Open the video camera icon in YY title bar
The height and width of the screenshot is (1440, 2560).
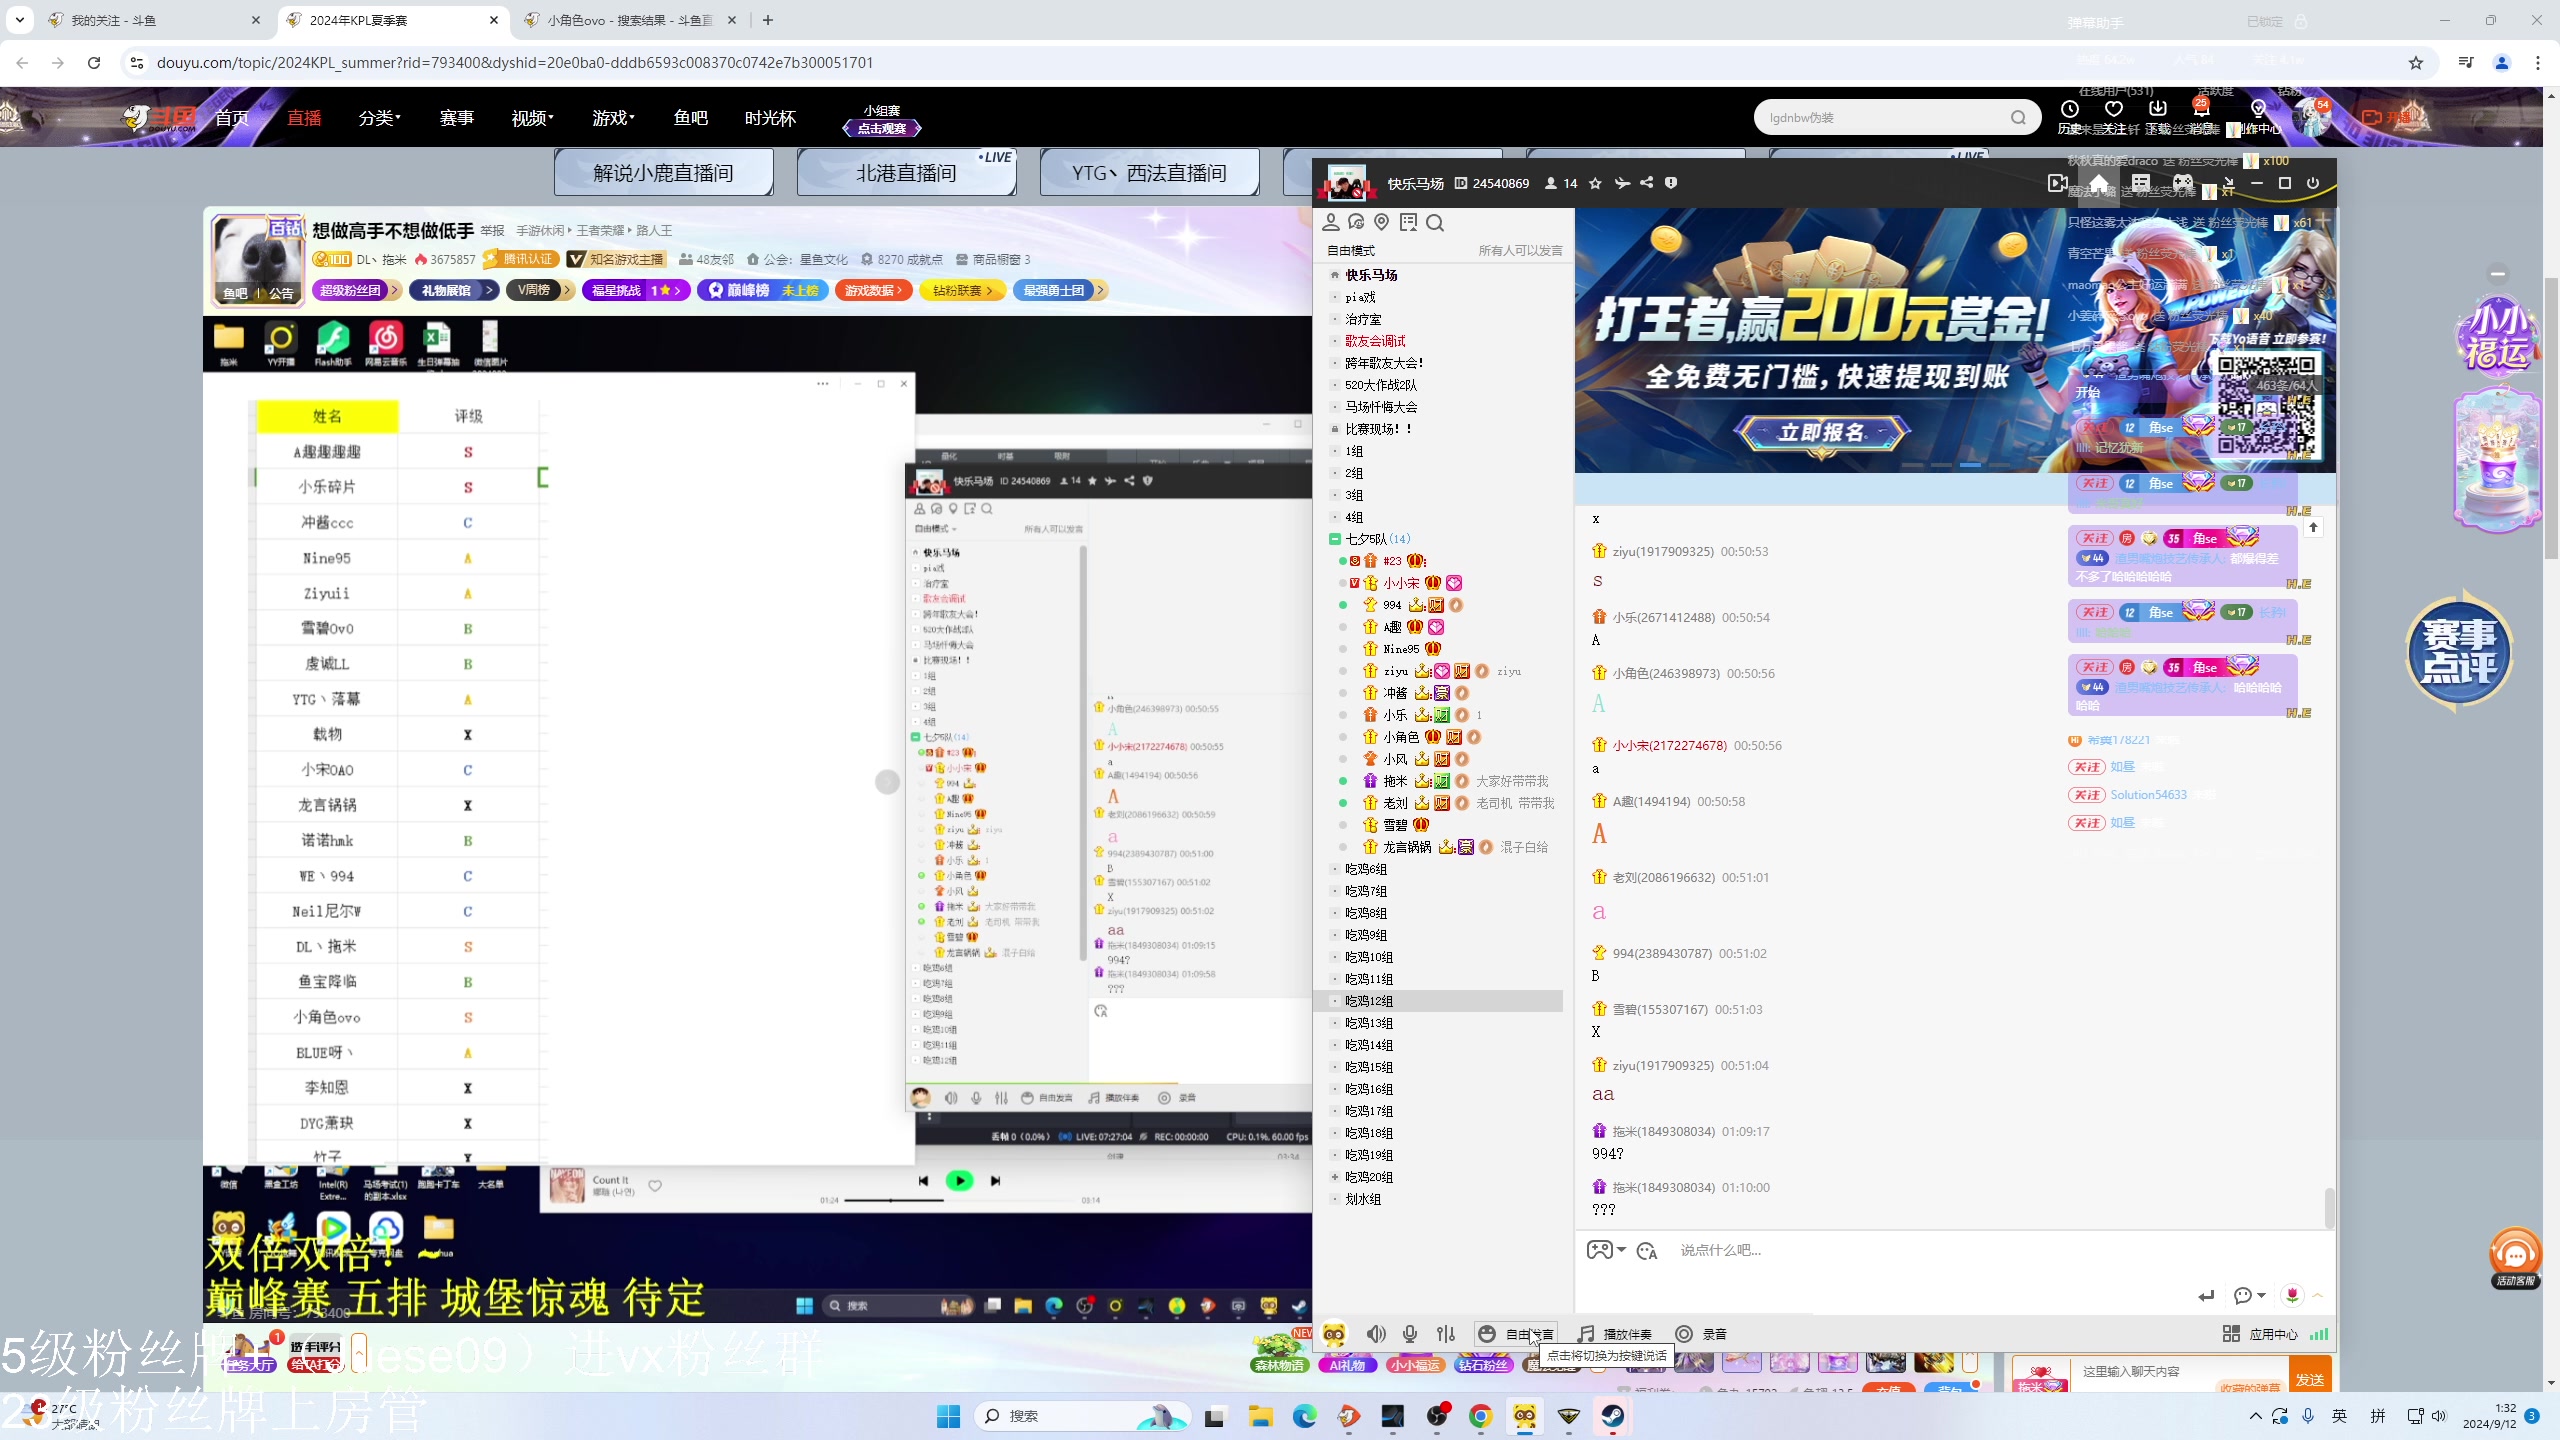coord(2057,183)
